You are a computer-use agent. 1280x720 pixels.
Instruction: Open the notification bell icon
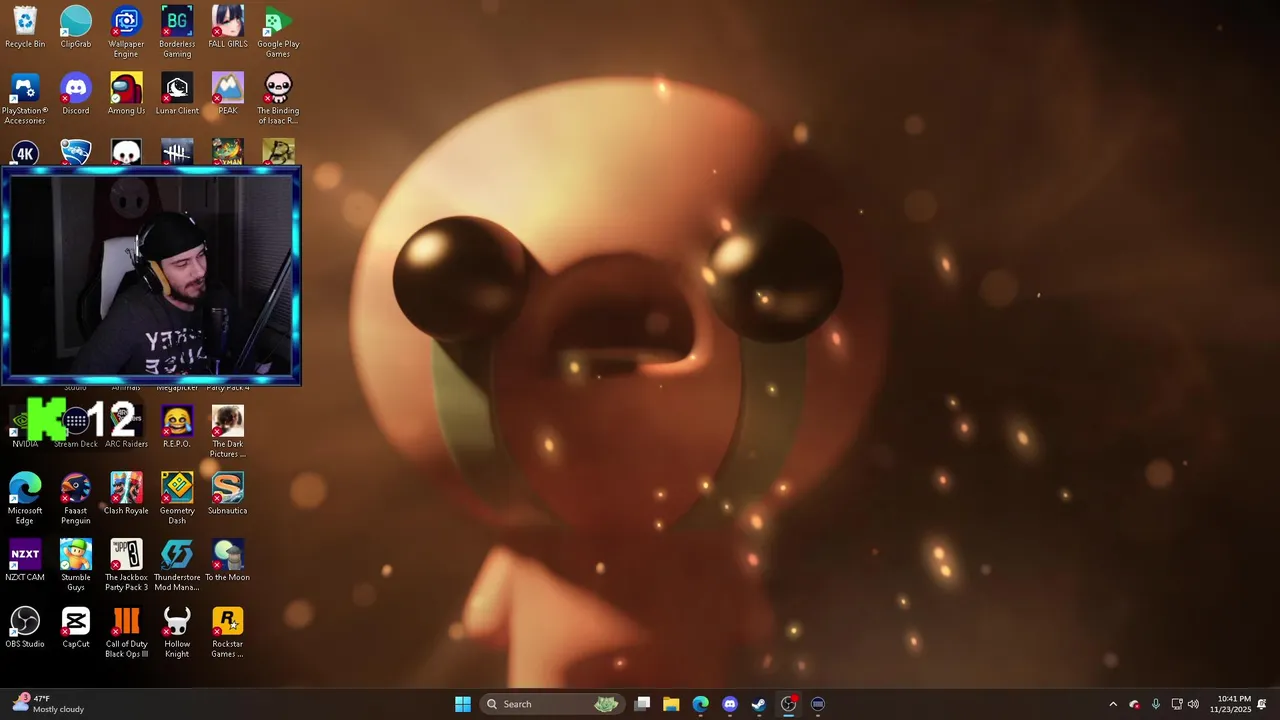click(x=1262, y=704)
